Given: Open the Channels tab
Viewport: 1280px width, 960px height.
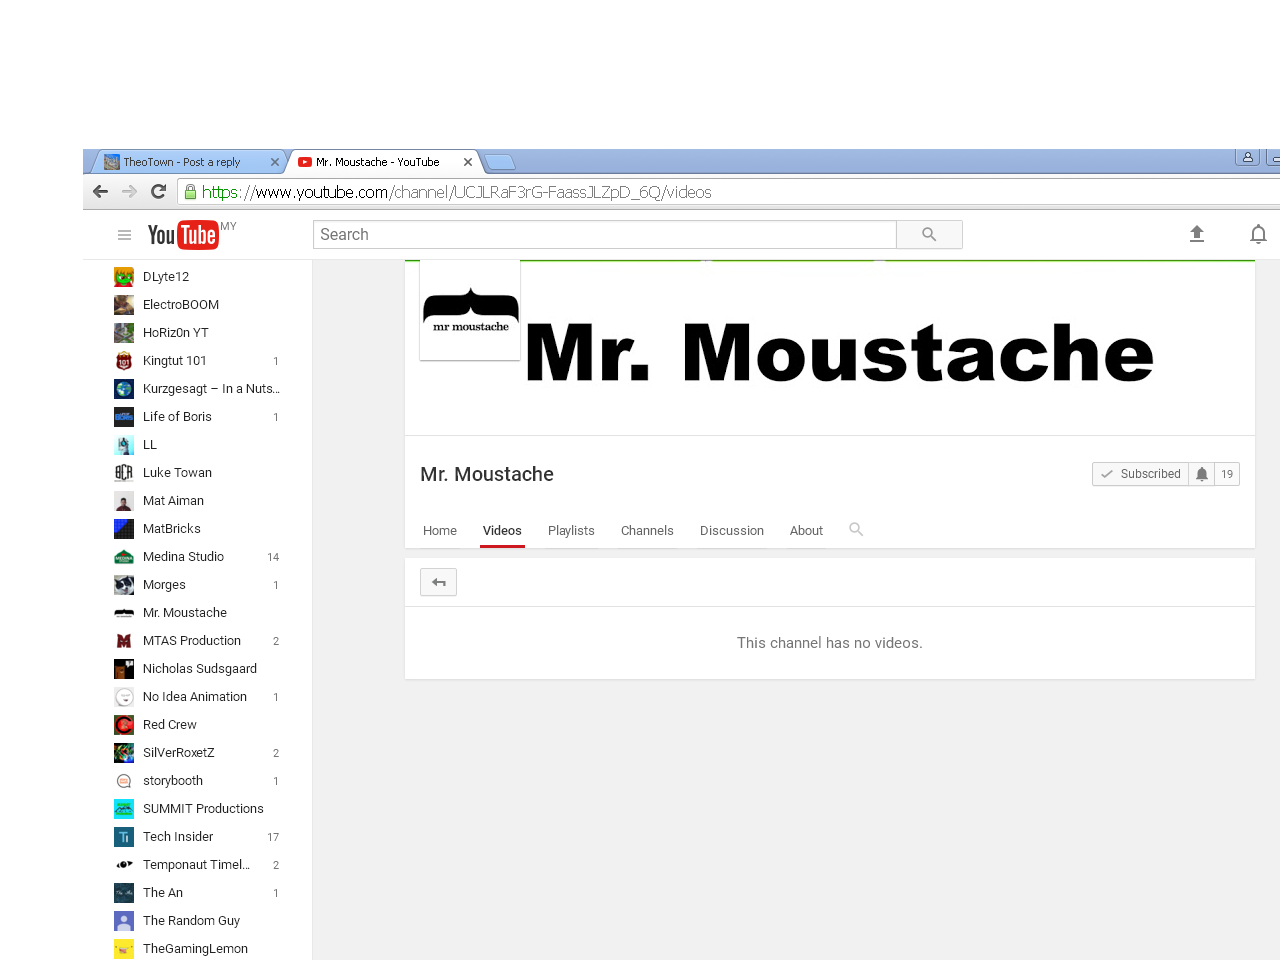Looking at the screenshot, I should click(x=647, y=531).
